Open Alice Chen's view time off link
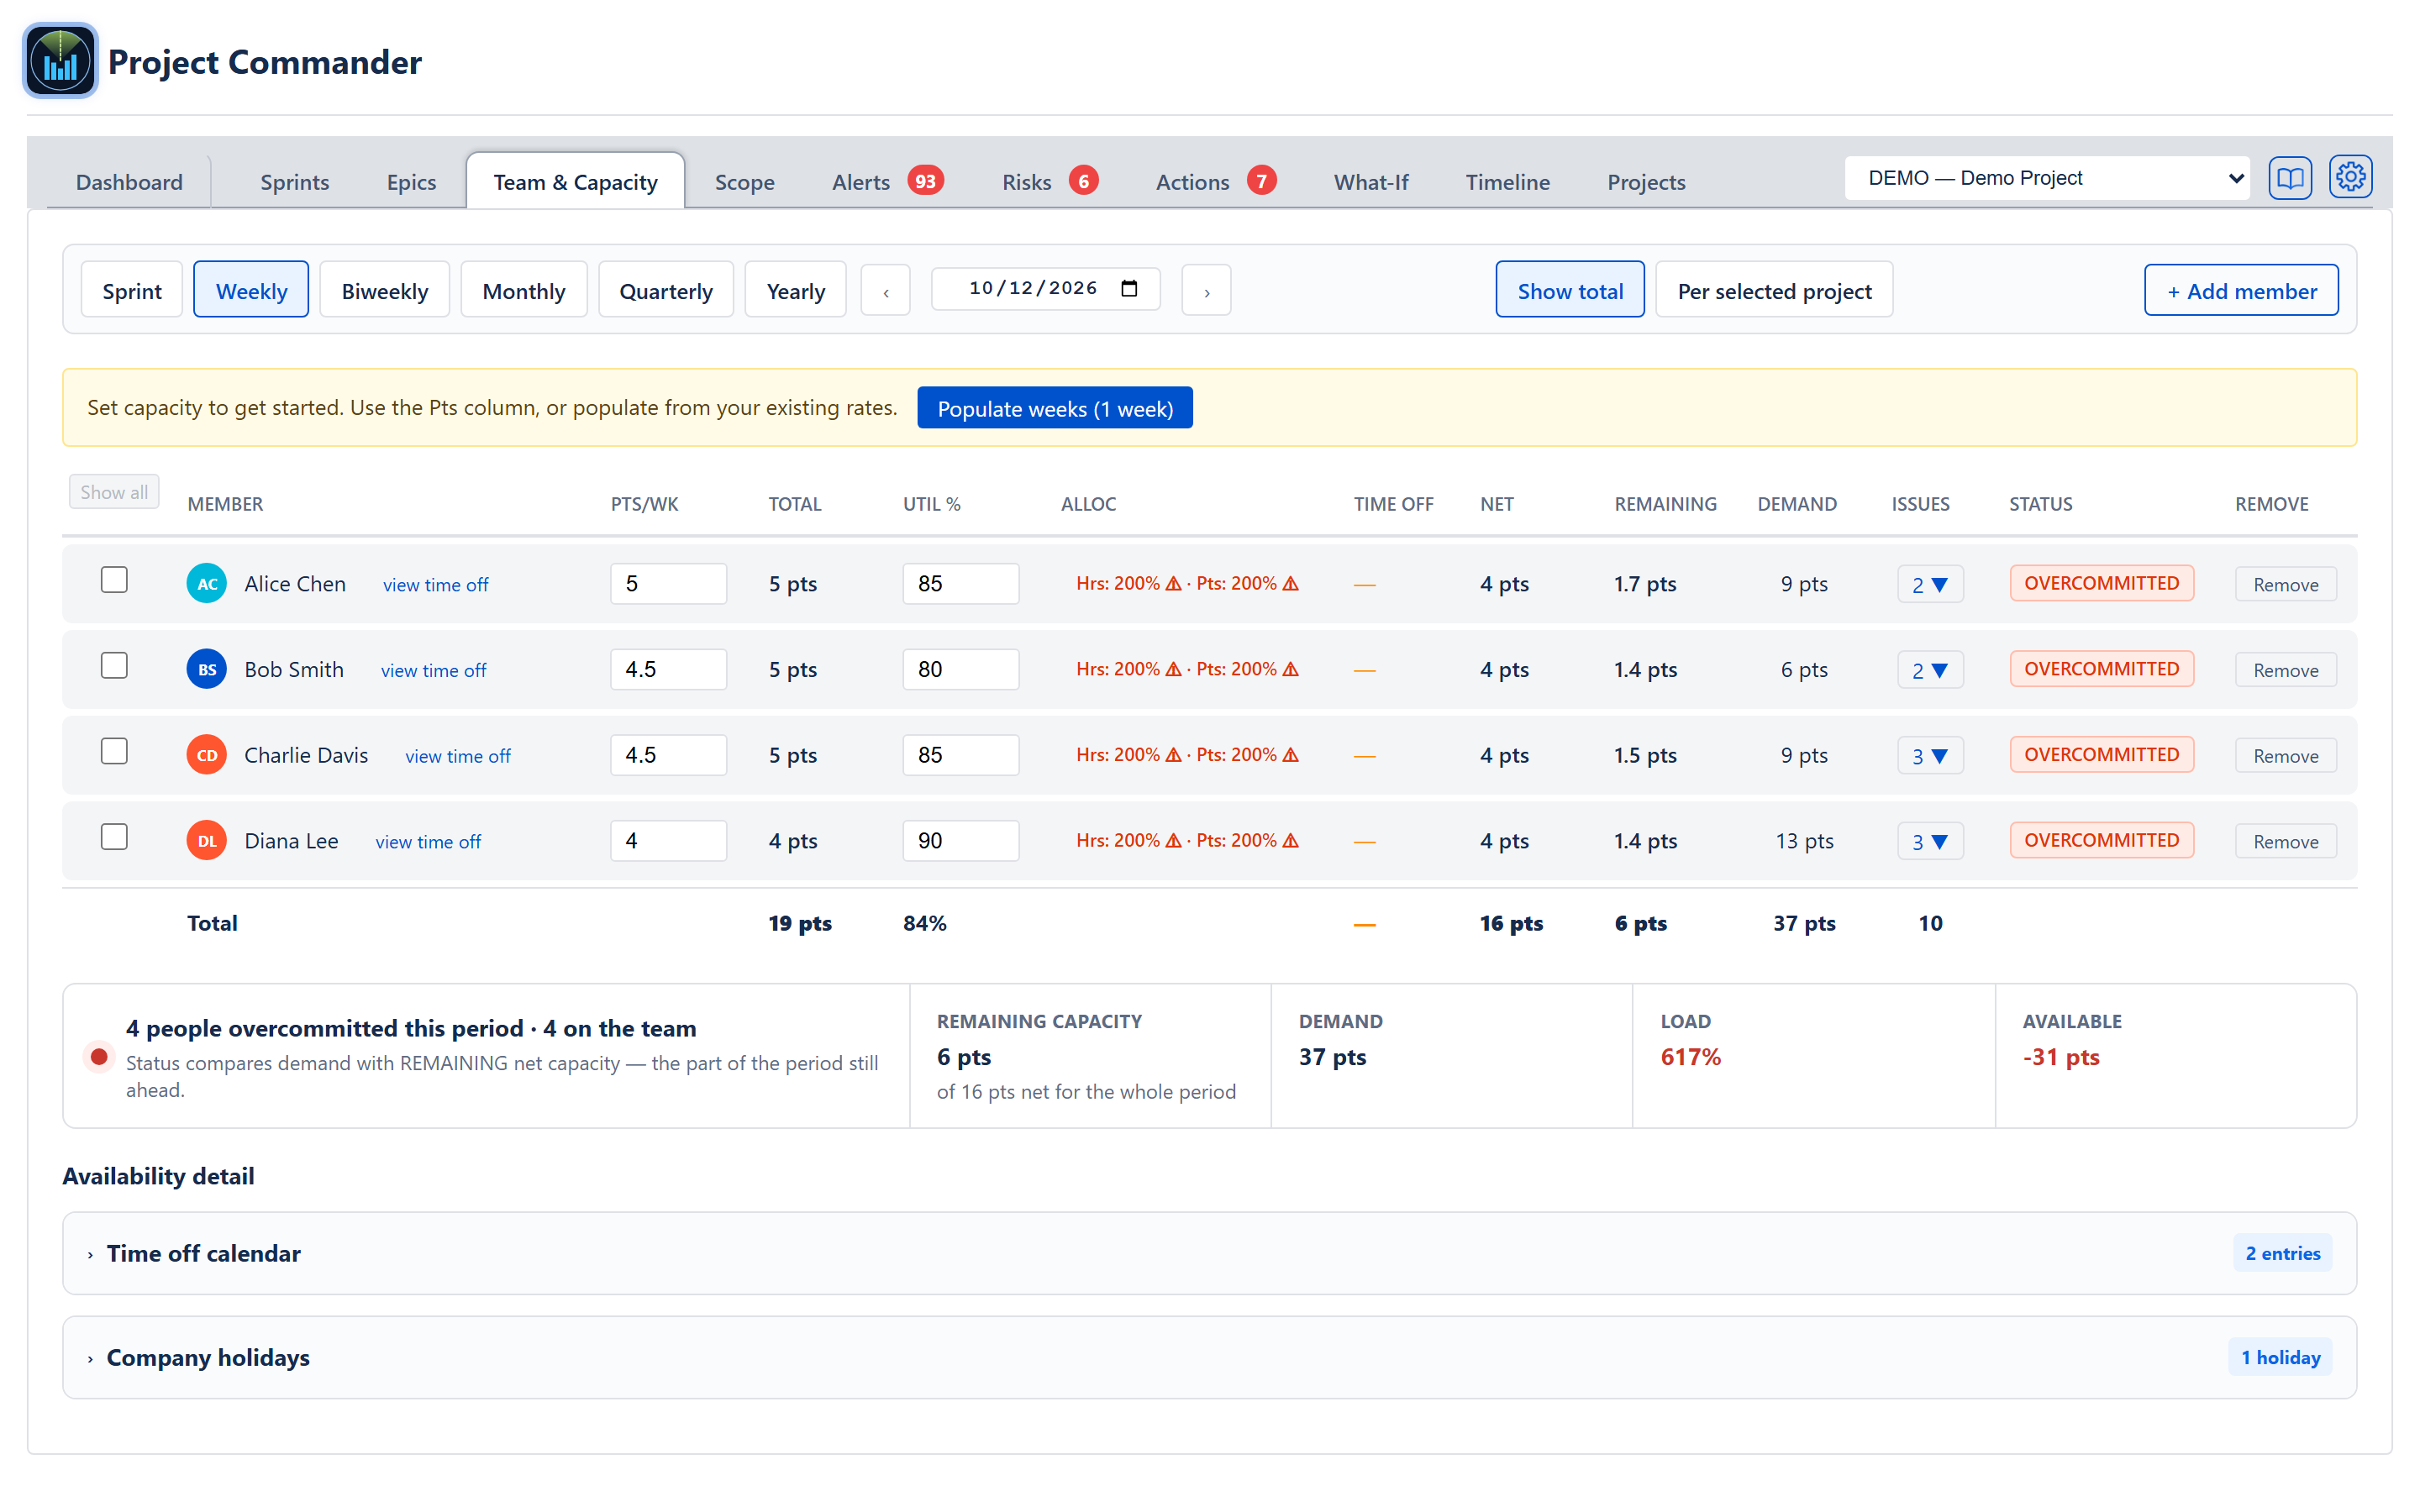This screenshot has width=2420, height=1512. [x=435, y=585]
